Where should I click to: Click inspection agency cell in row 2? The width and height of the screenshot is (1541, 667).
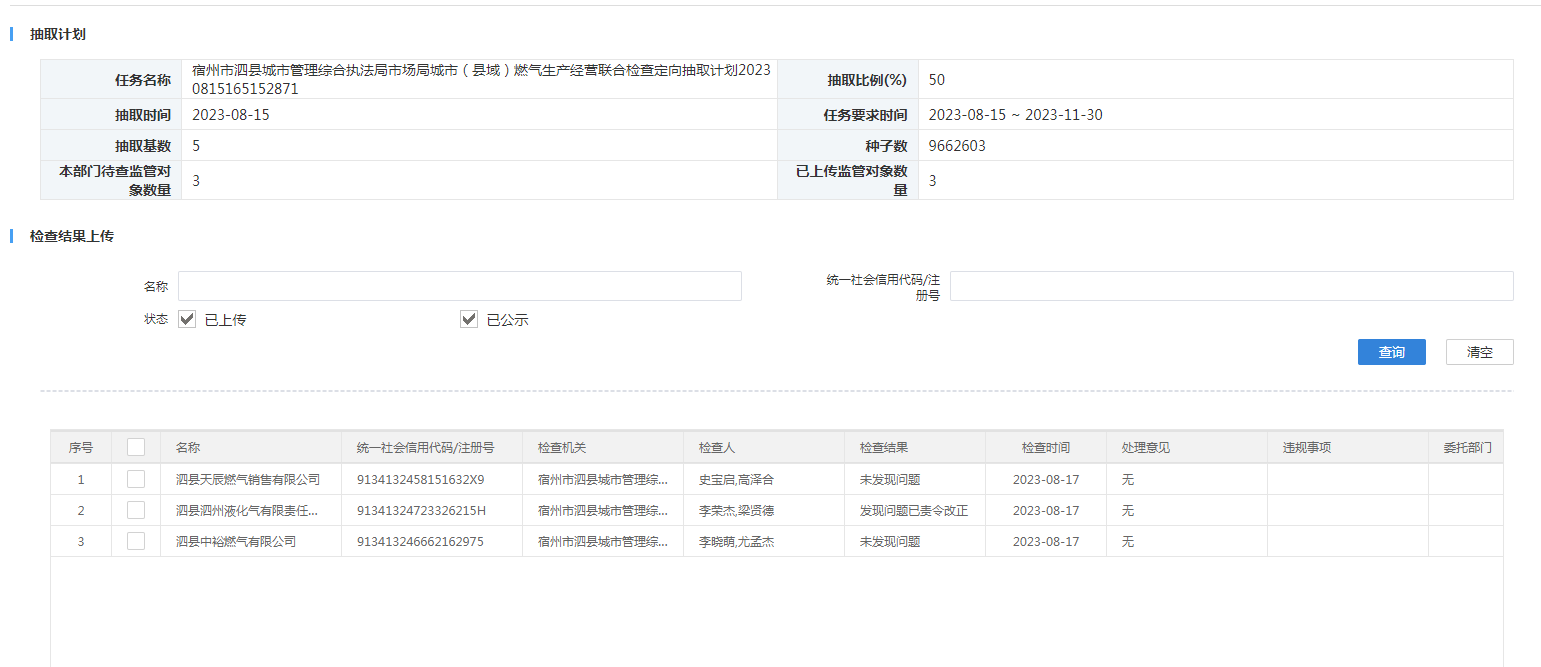click(603, 511)
